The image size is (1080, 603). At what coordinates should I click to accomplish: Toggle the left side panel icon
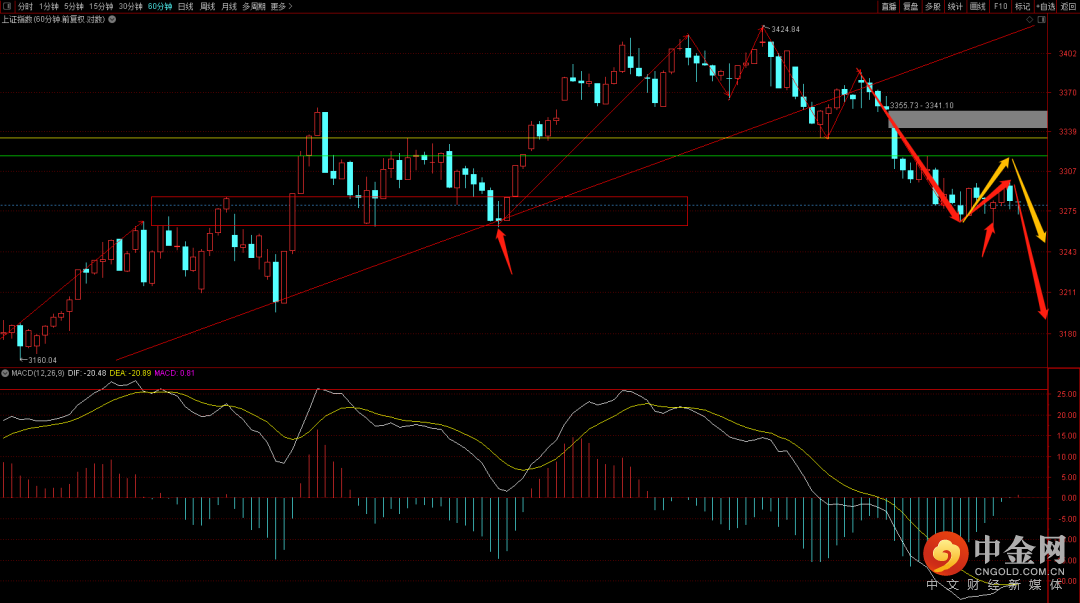(x=7, y=6)
